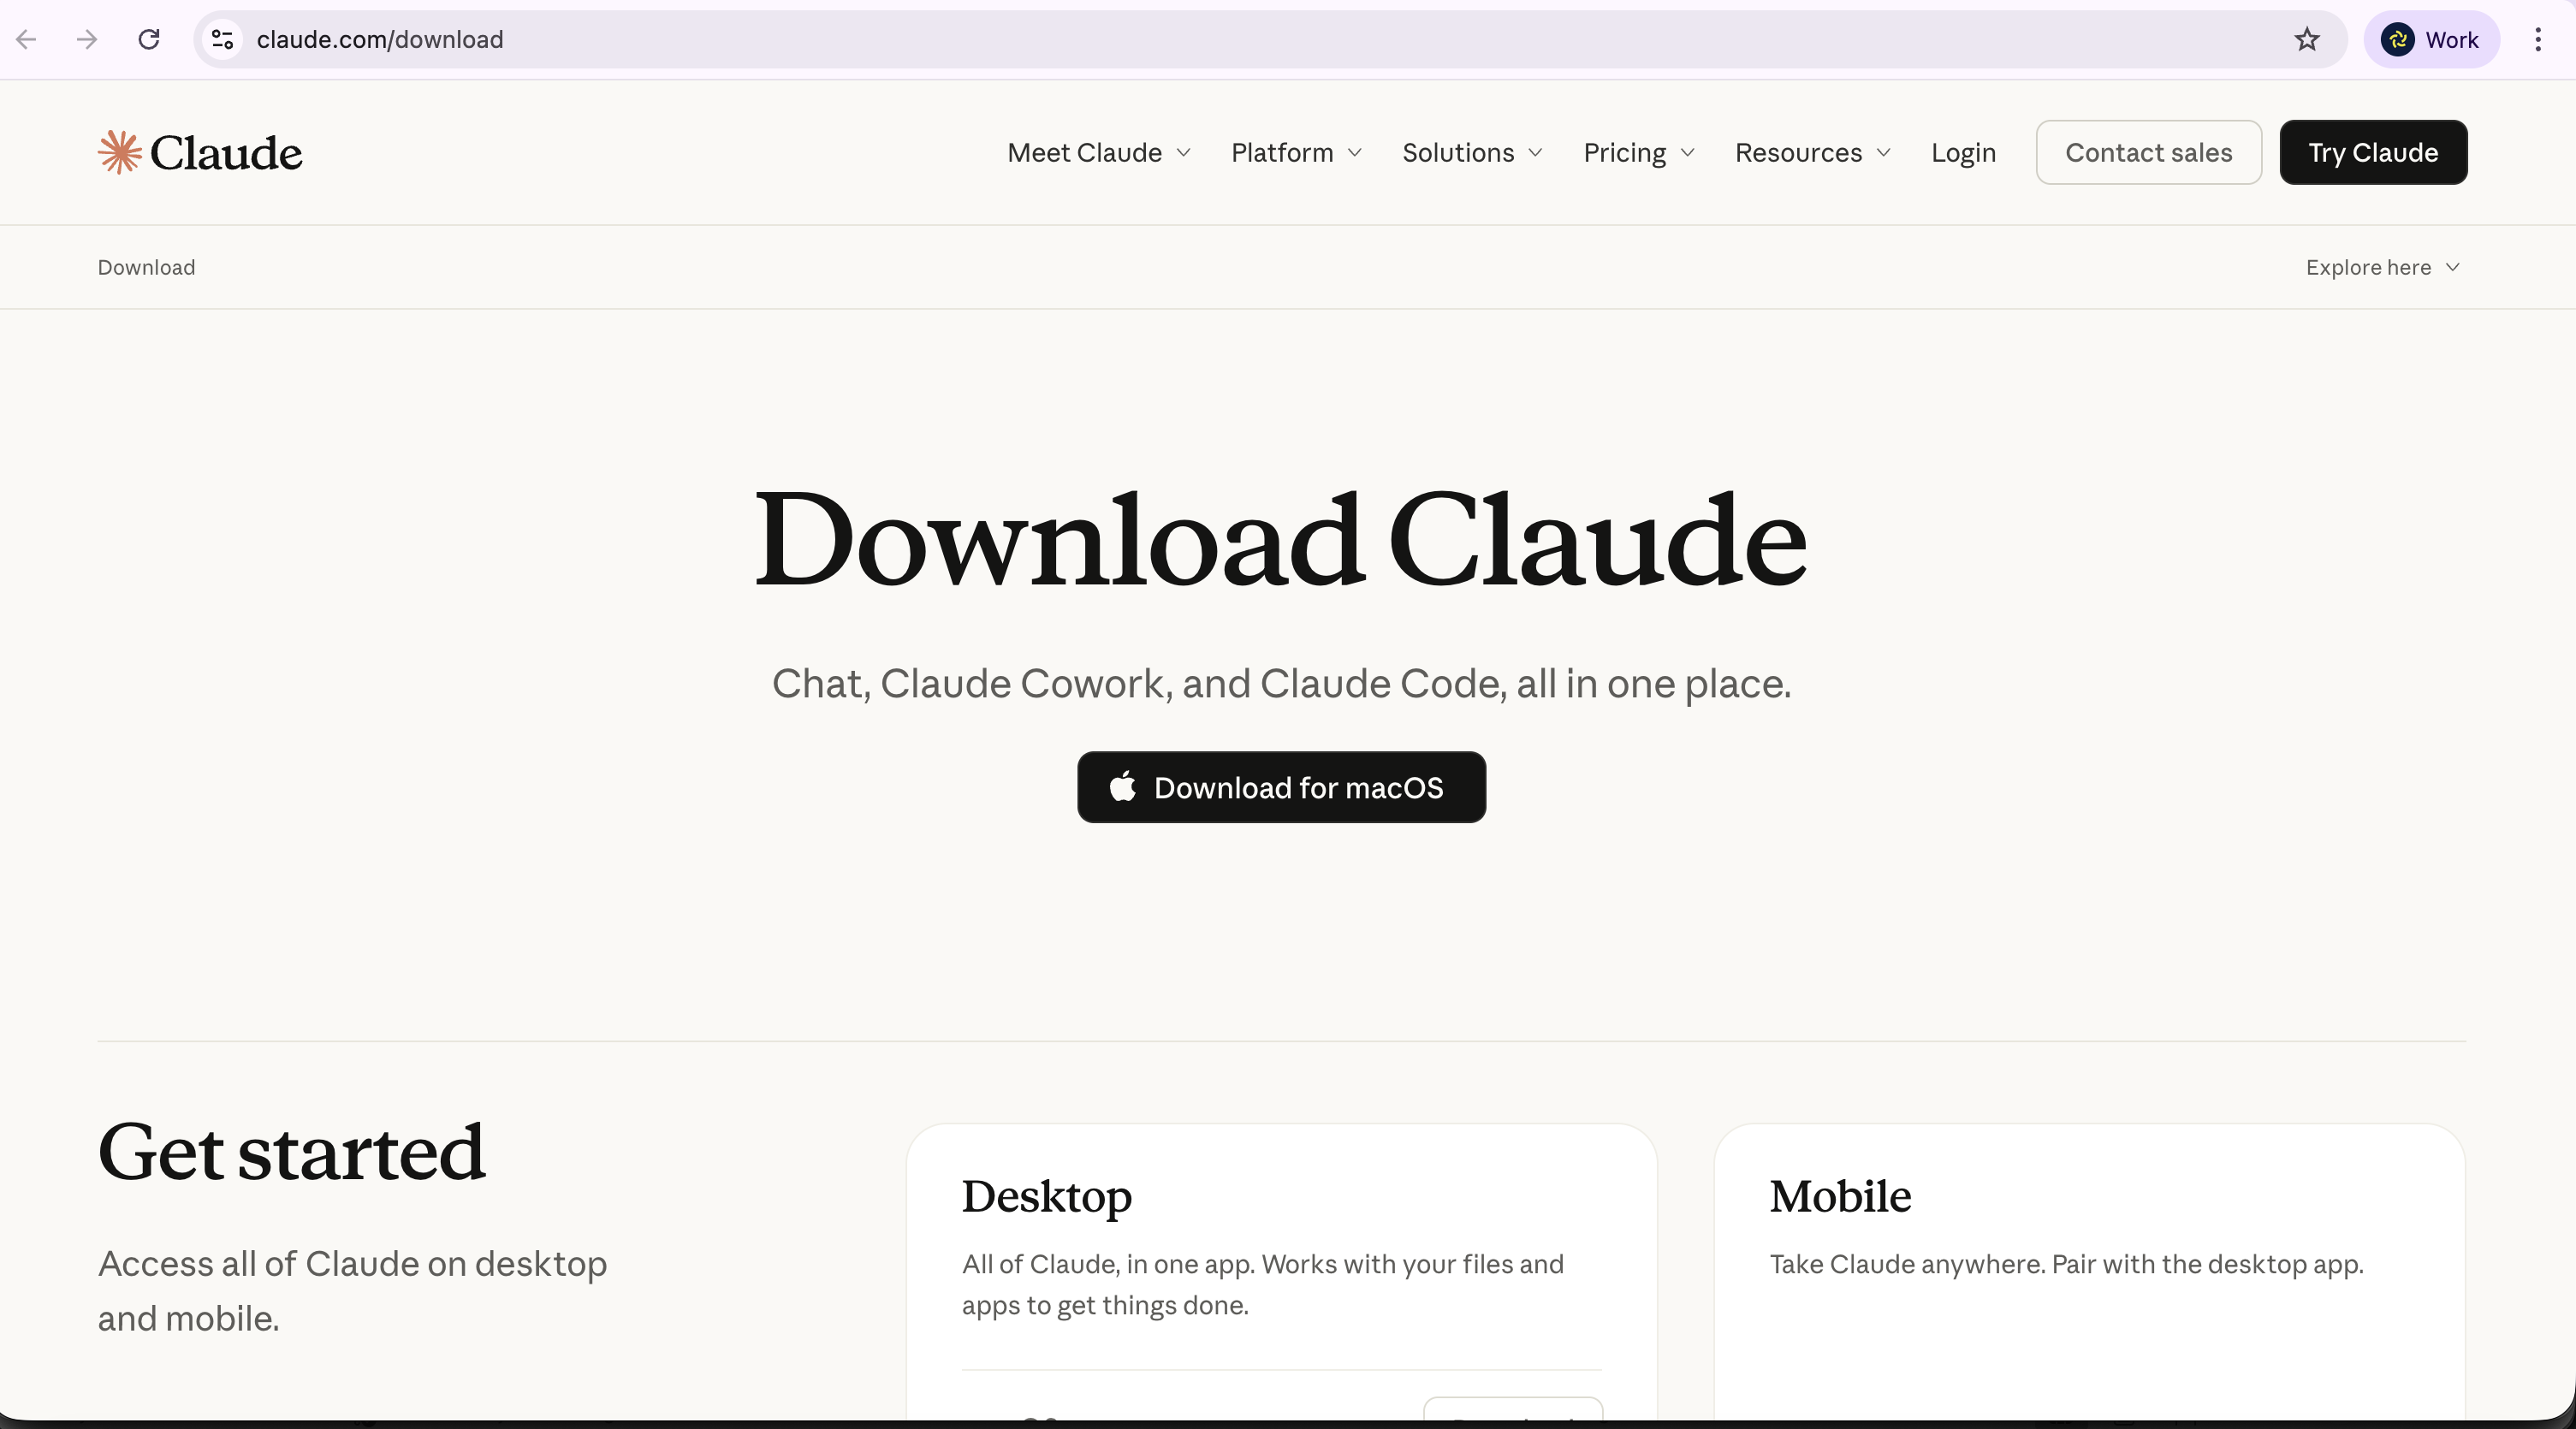Screen dimensions: 2576x1429
Task: Click 'Access all of Claude on desktop' text
Action: 352,1290
